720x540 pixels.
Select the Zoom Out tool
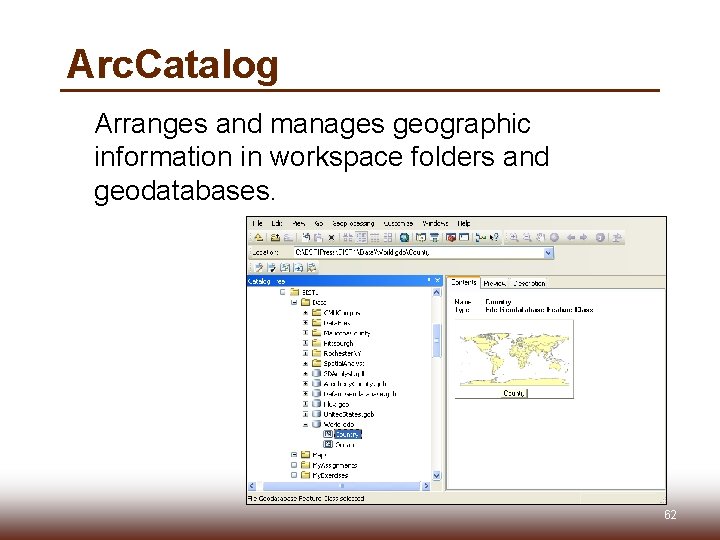click(x=527, y=237)
